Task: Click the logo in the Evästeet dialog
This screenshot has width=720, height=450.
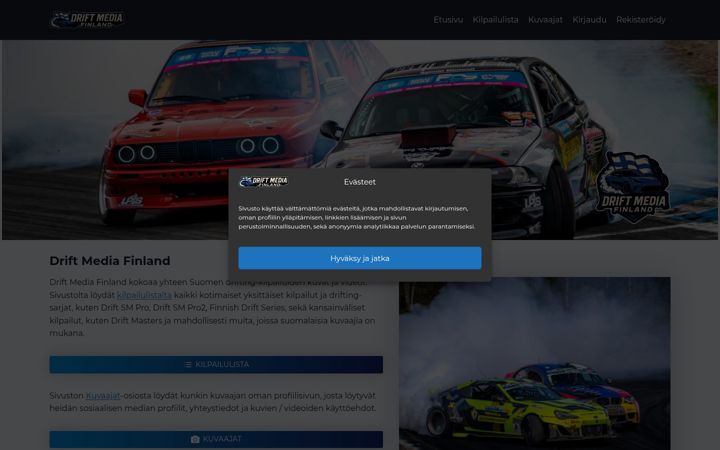Action: click(264, 182)
